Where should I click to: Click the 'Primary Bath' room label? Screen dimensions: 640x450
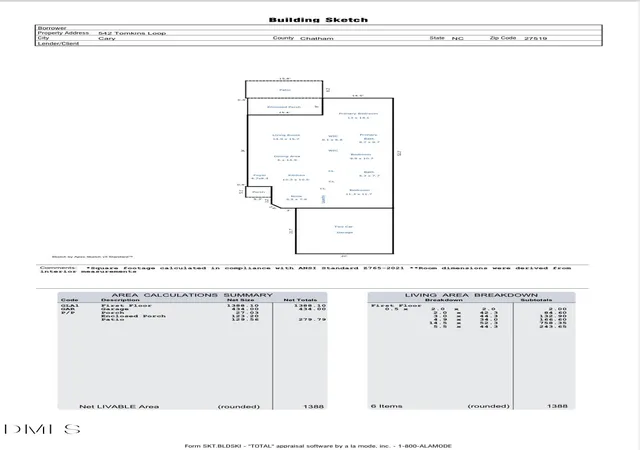point(369,137)
